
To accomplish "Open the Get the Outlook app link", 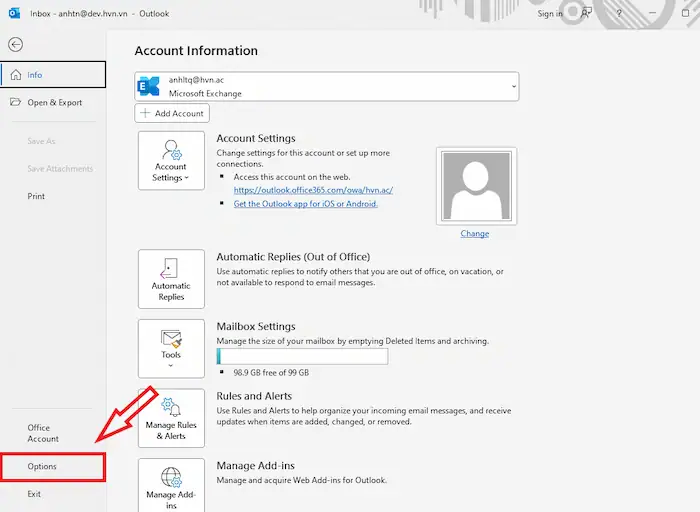I will coord(306,204).
